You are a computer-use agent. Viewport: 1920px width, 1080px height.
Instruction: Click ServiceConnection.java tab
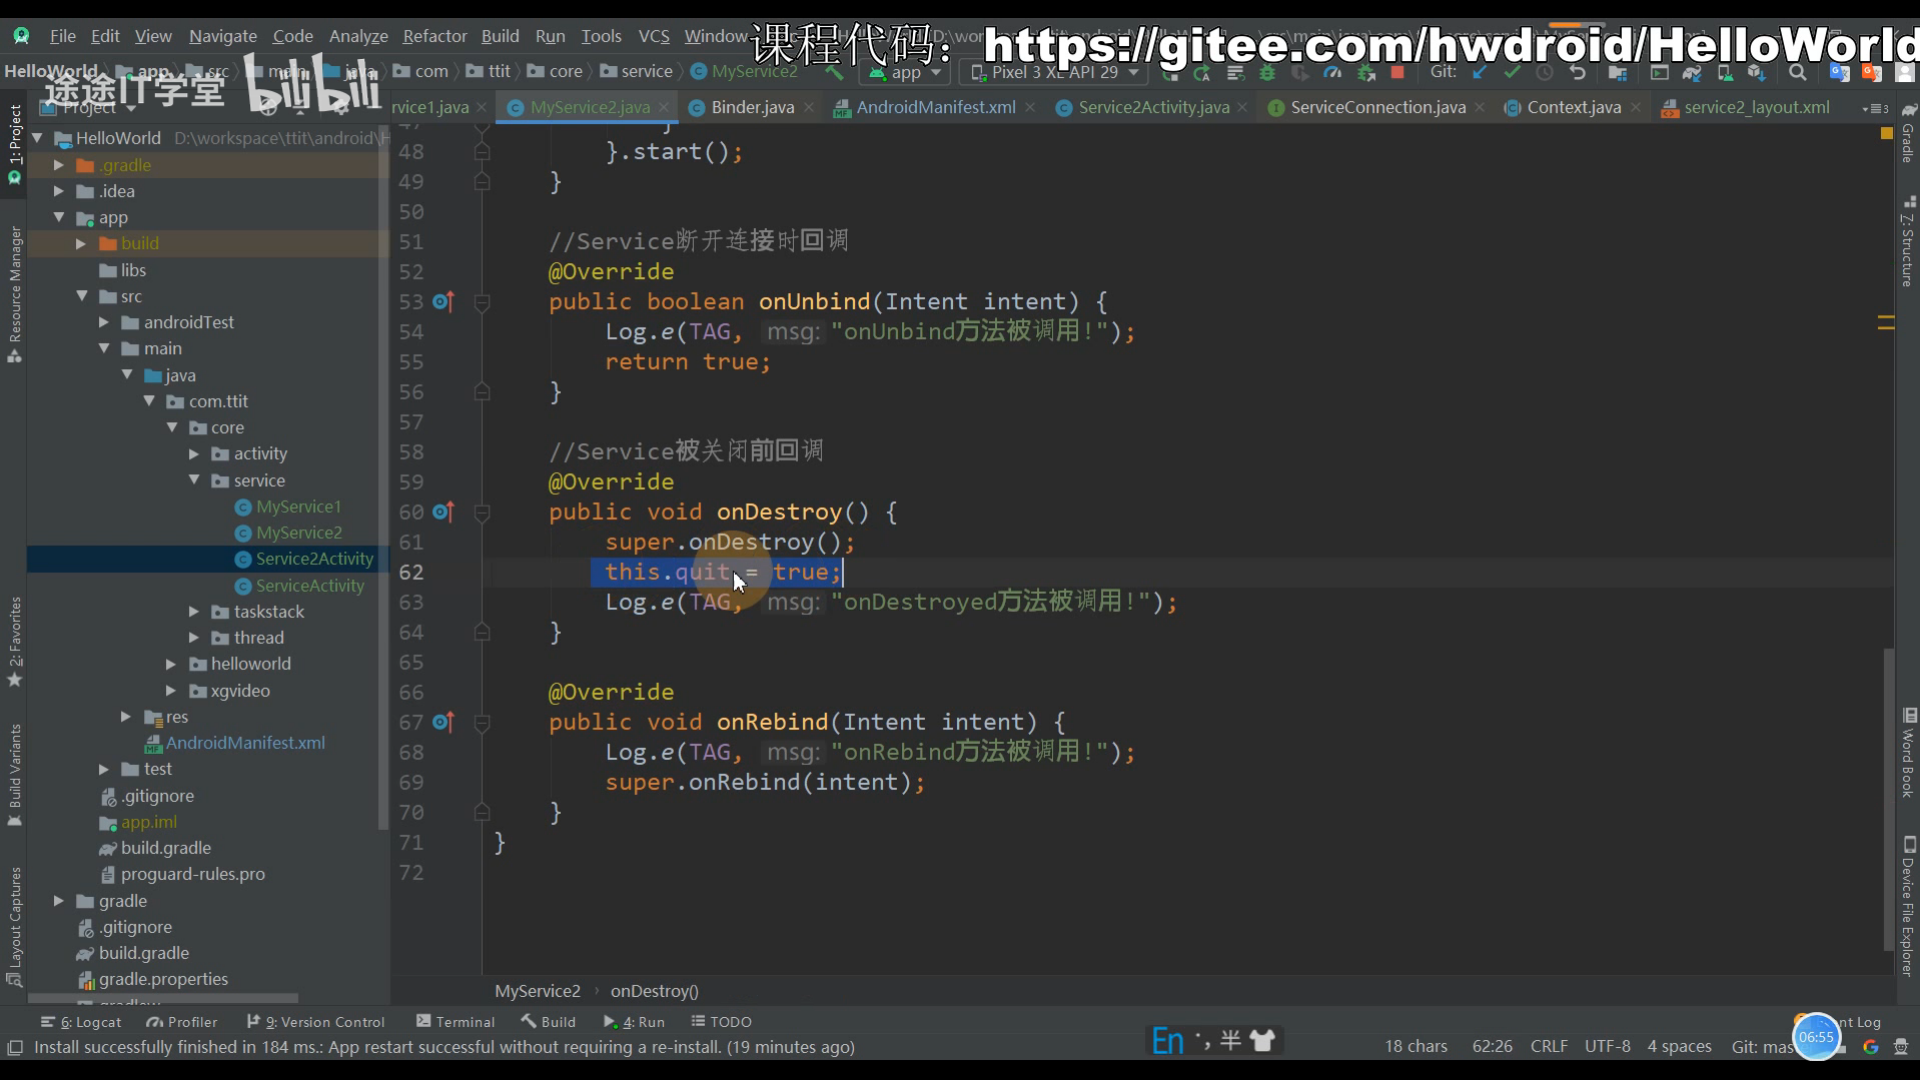1378,107
